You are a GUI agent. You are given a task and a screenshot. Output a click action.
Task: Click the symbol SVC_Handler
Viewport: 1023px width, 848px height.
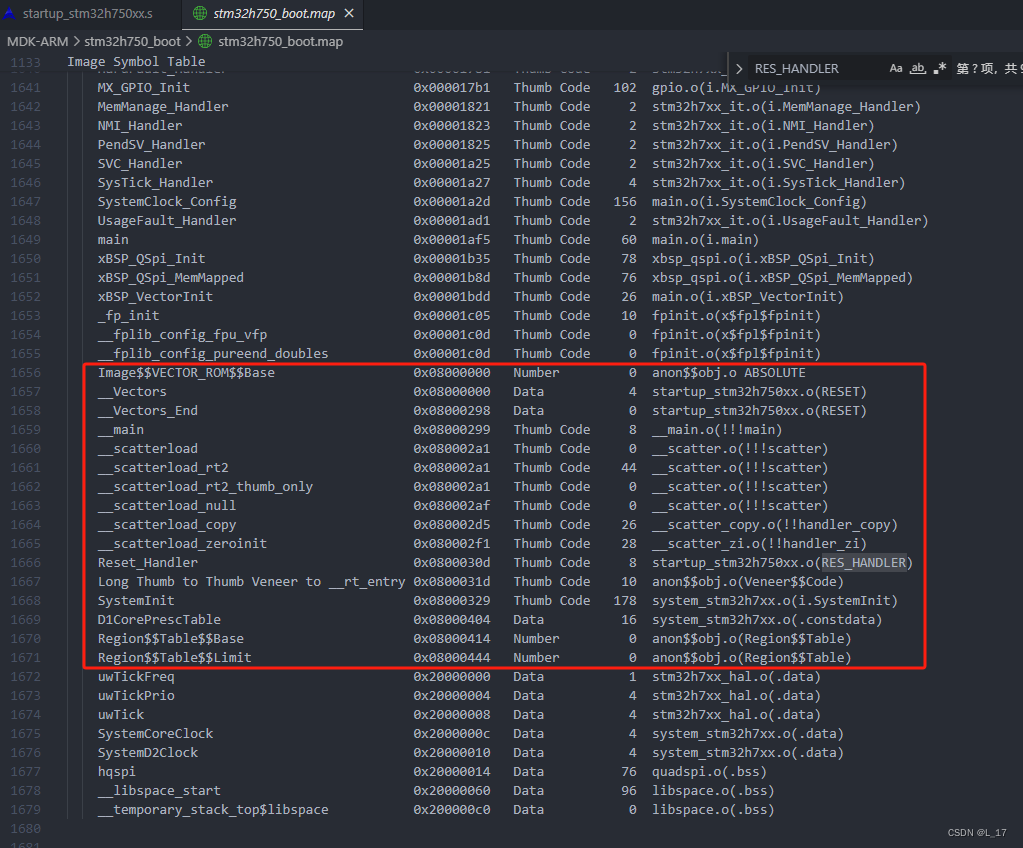point(140,163)
